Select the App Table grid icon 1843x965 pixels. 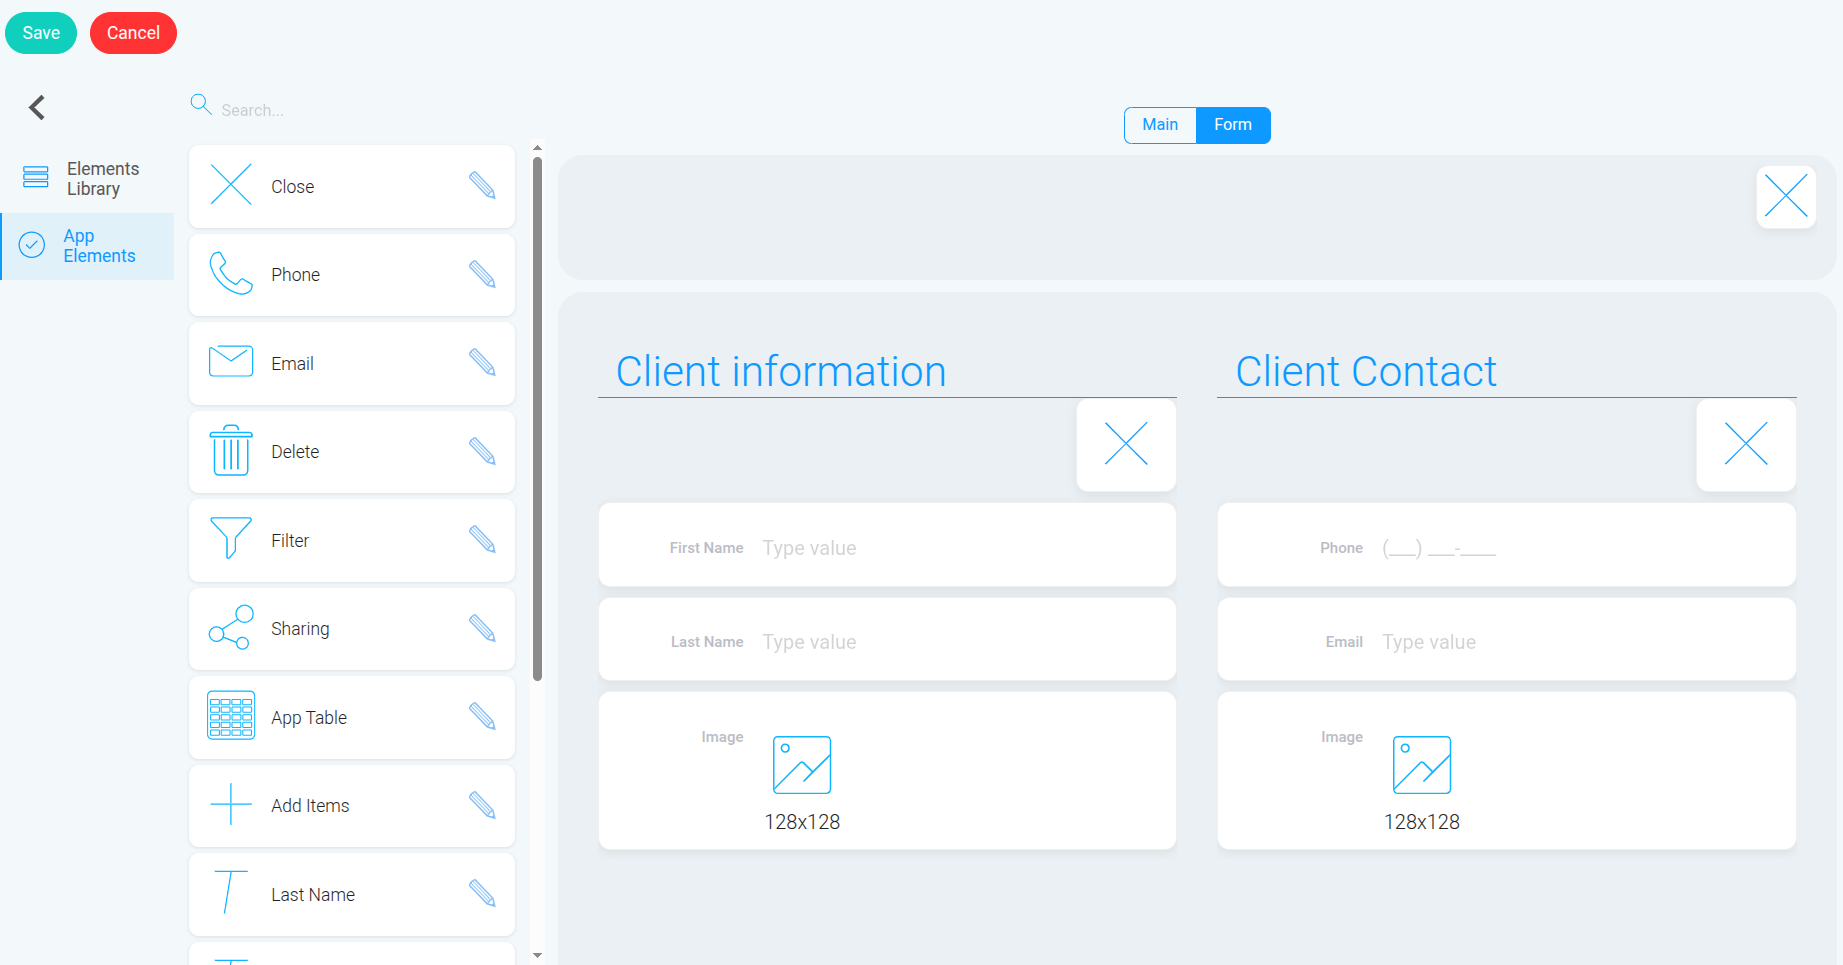pos(231,715)
